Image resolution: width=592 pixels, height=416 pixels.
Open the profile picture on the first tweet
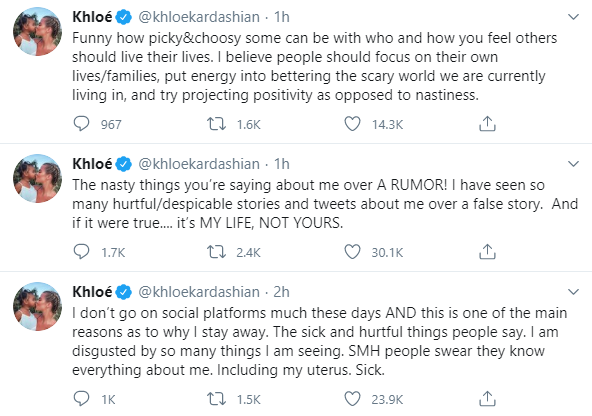pos(37,31)
